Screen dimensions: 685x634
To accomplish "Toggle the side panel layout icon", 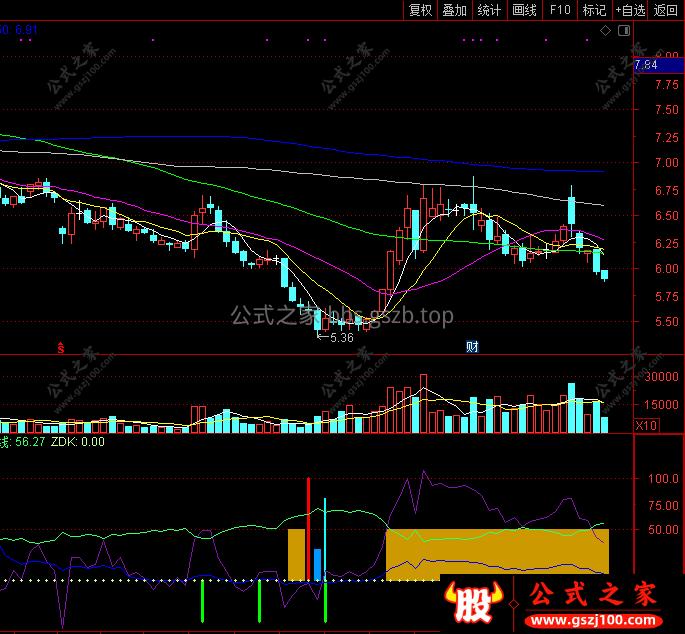I will [x=624, y=31].
